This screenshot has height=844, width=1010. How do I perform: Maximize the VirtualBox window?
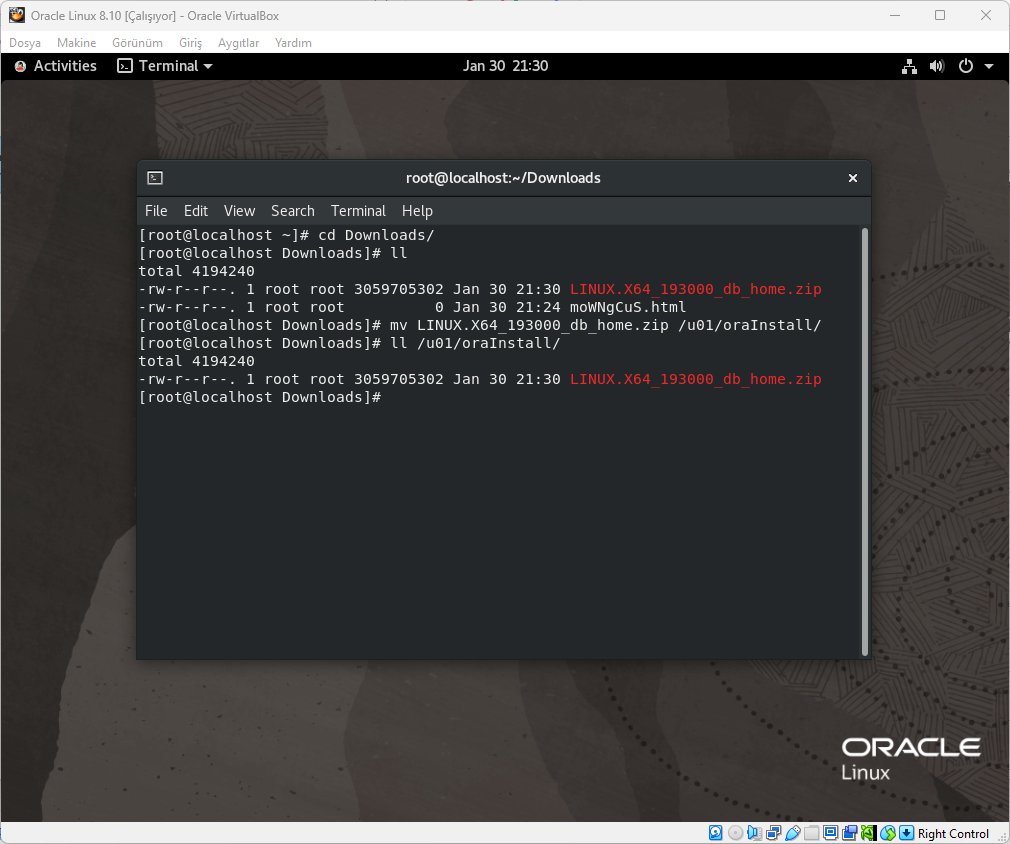[x=940, y=15]
